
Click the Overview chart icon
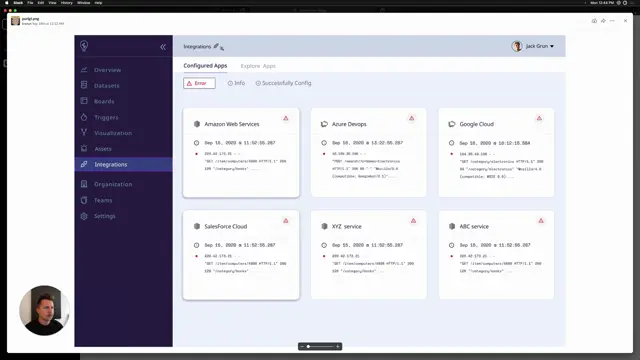84,70
